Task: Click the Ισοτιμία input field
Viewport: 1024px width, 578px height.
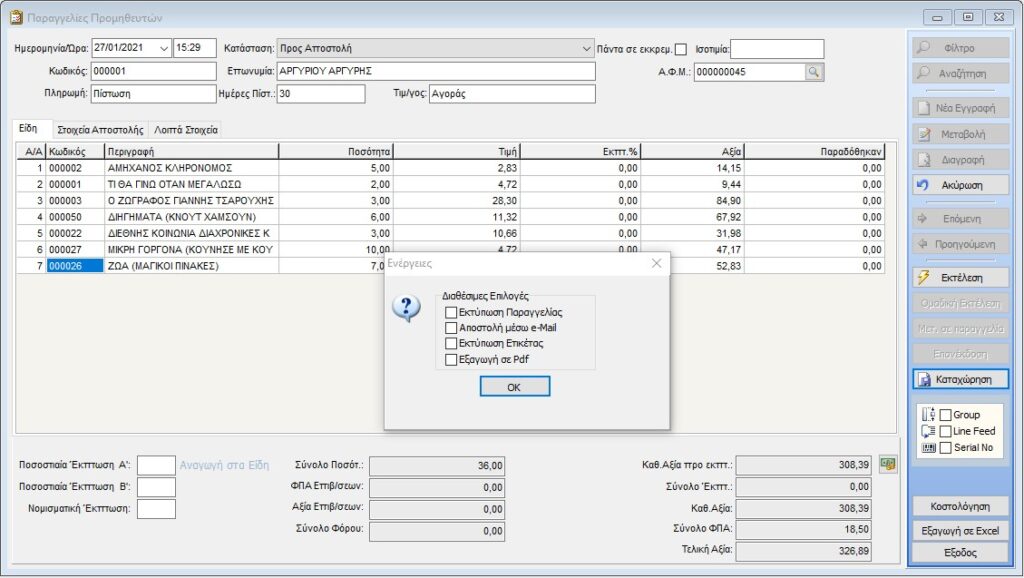Action: [x=777, y=49]
